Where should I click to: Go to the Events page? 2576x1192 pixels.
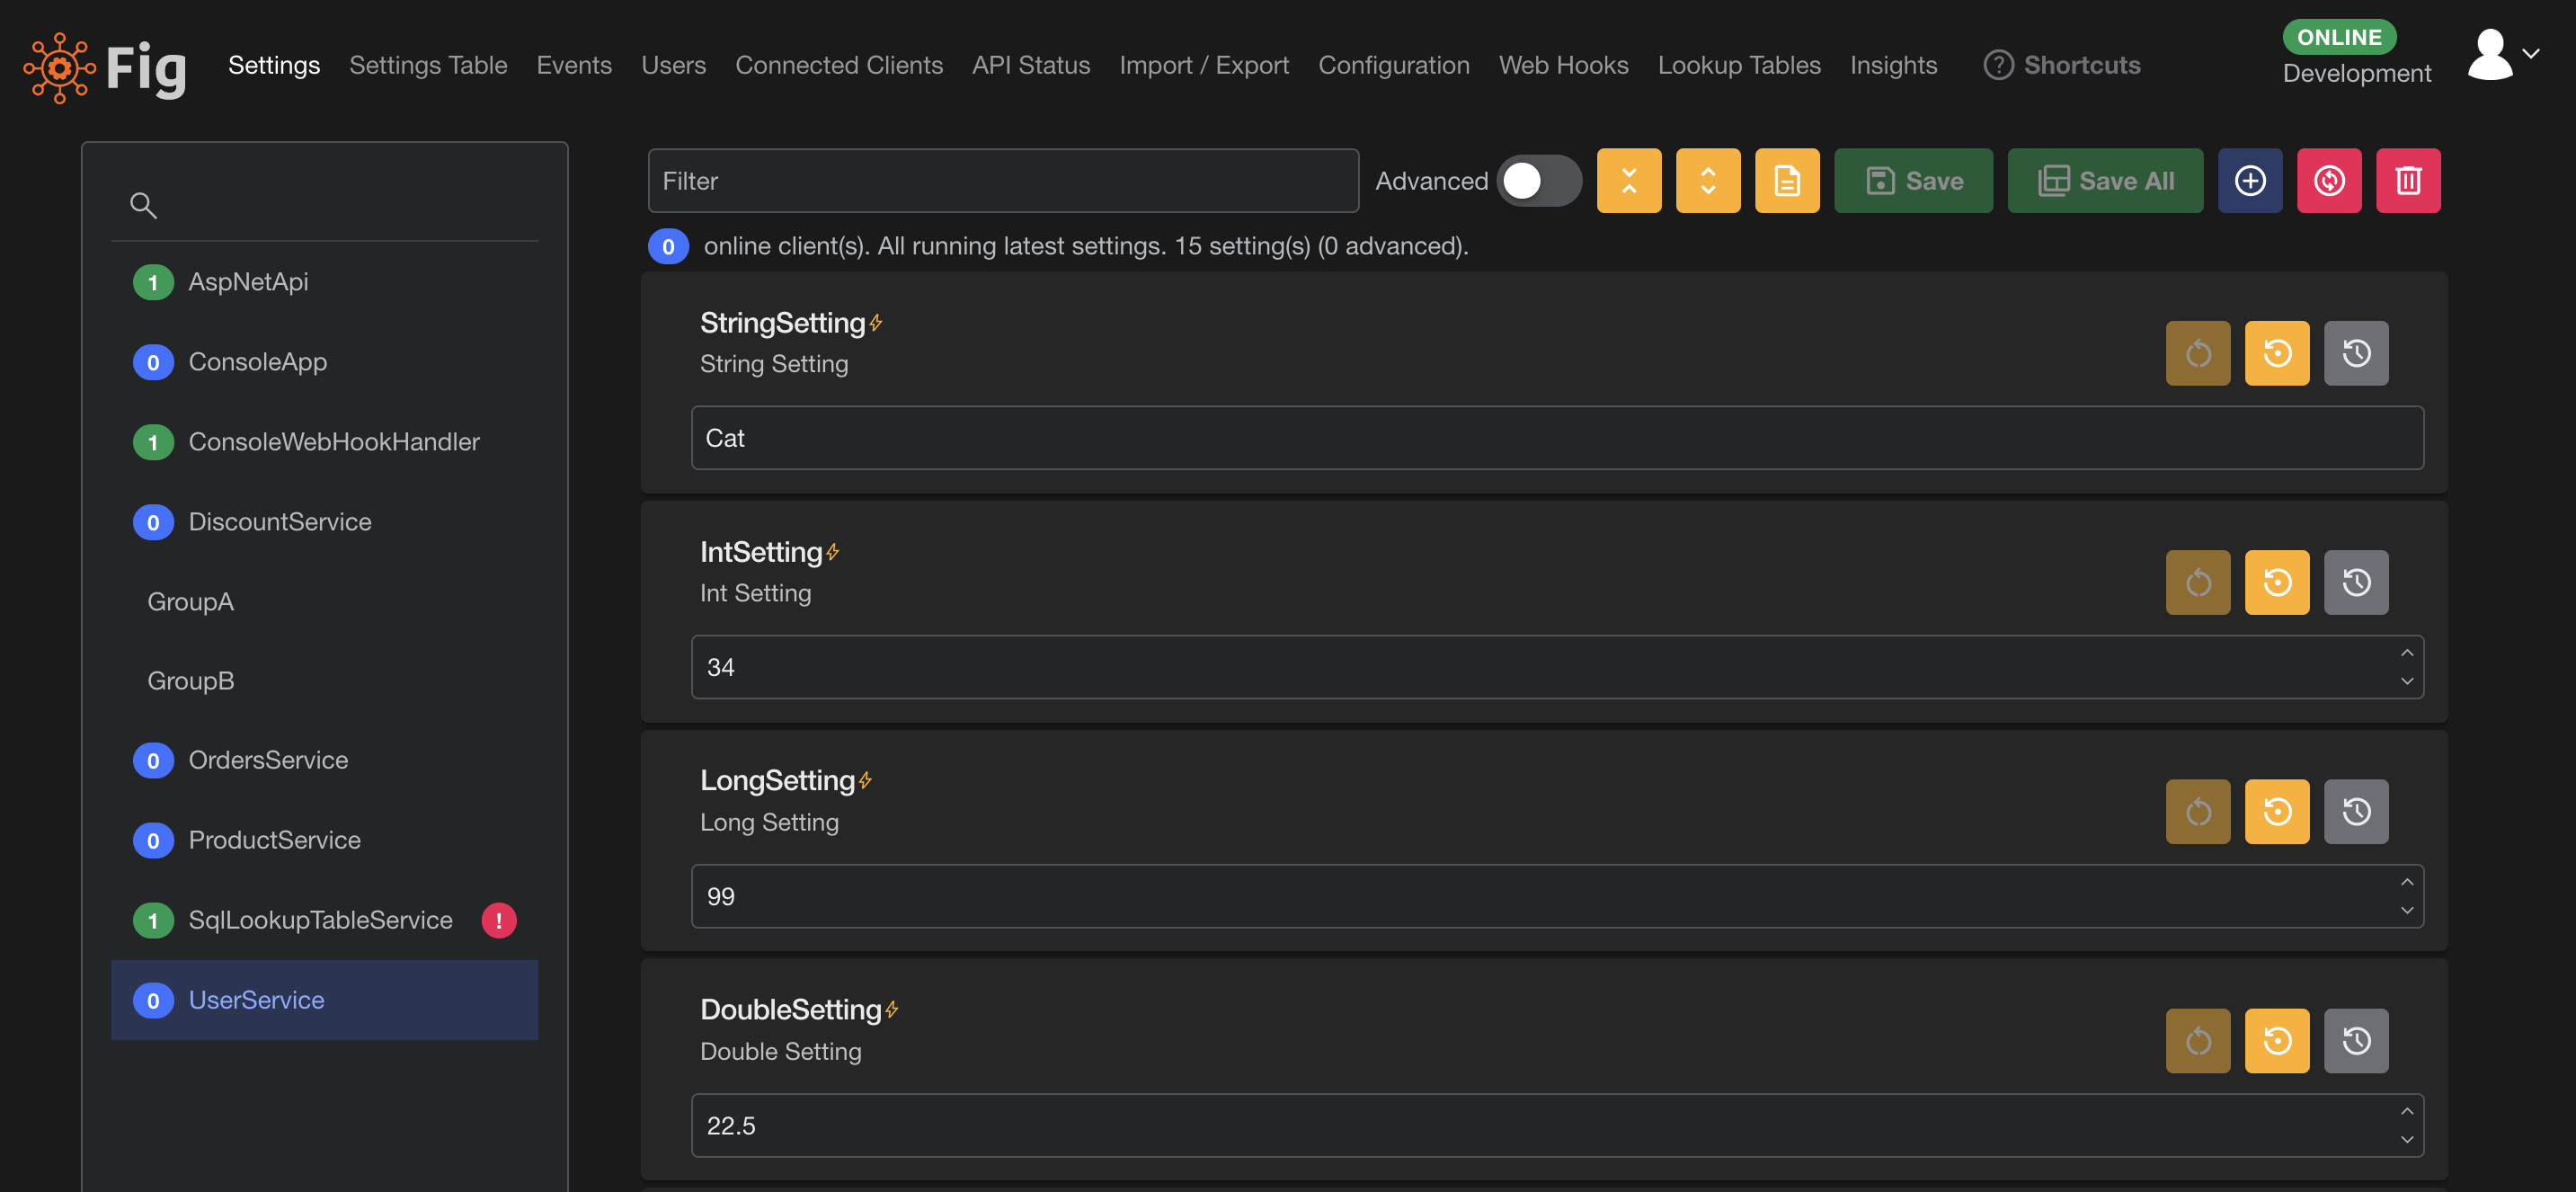point(574,65)
